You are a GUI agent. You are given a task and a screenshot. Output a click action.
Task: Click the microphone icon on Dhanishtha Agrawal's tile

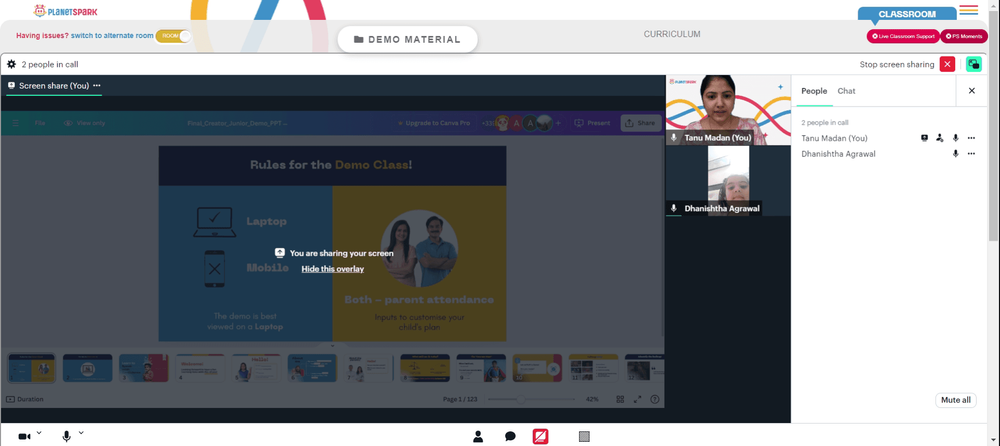point(674,209)
